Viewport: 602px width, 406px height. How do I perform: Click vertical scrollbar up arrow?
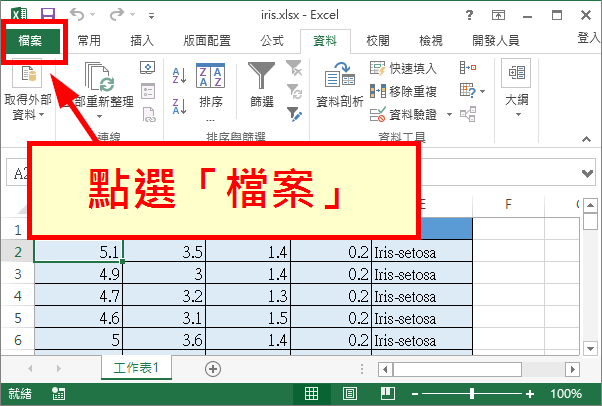(590, 206)
